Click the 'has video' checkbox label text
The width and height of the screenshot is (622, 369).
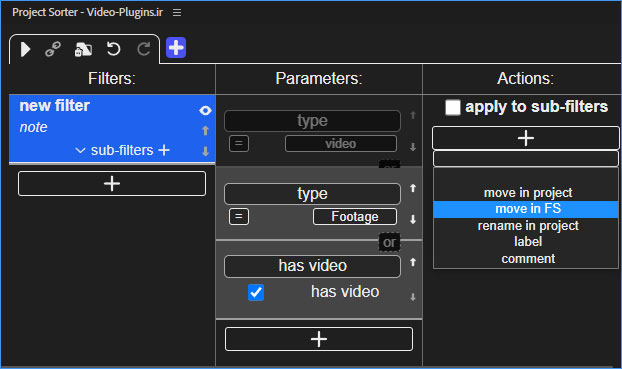[345, 292]
